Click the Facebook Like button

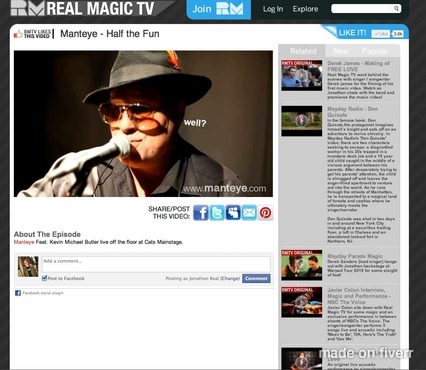click(380, 34)
